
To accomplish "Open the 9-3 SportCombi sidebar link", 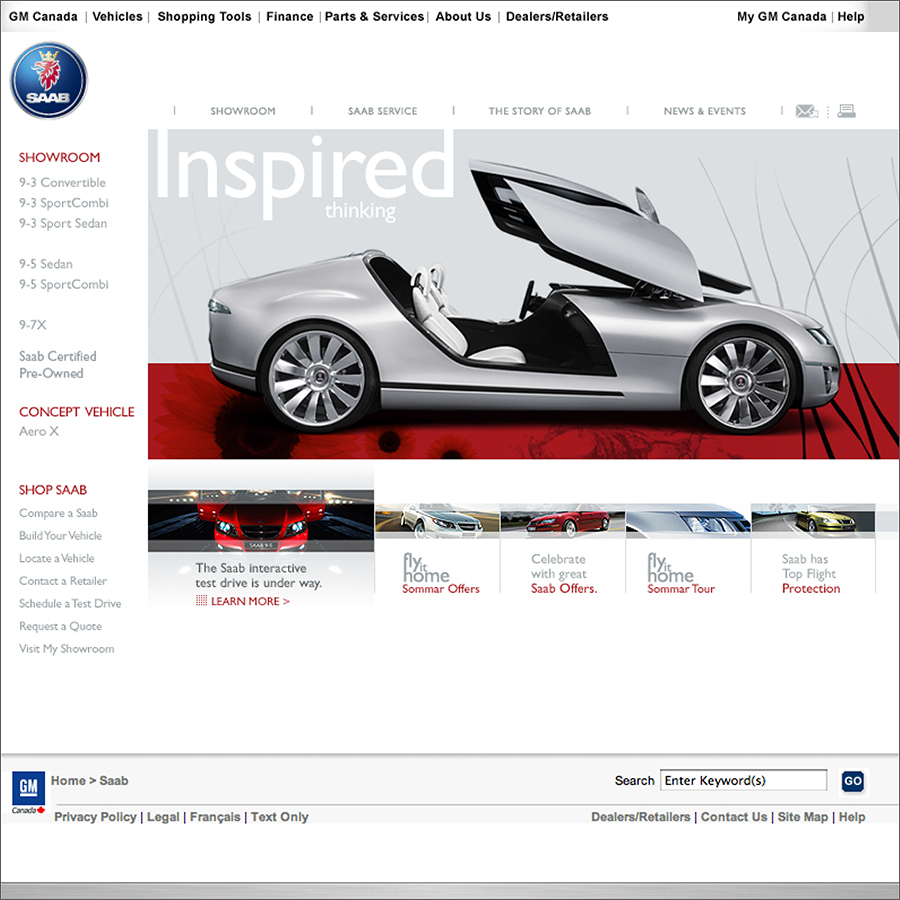I will click(x=63, y=203).
